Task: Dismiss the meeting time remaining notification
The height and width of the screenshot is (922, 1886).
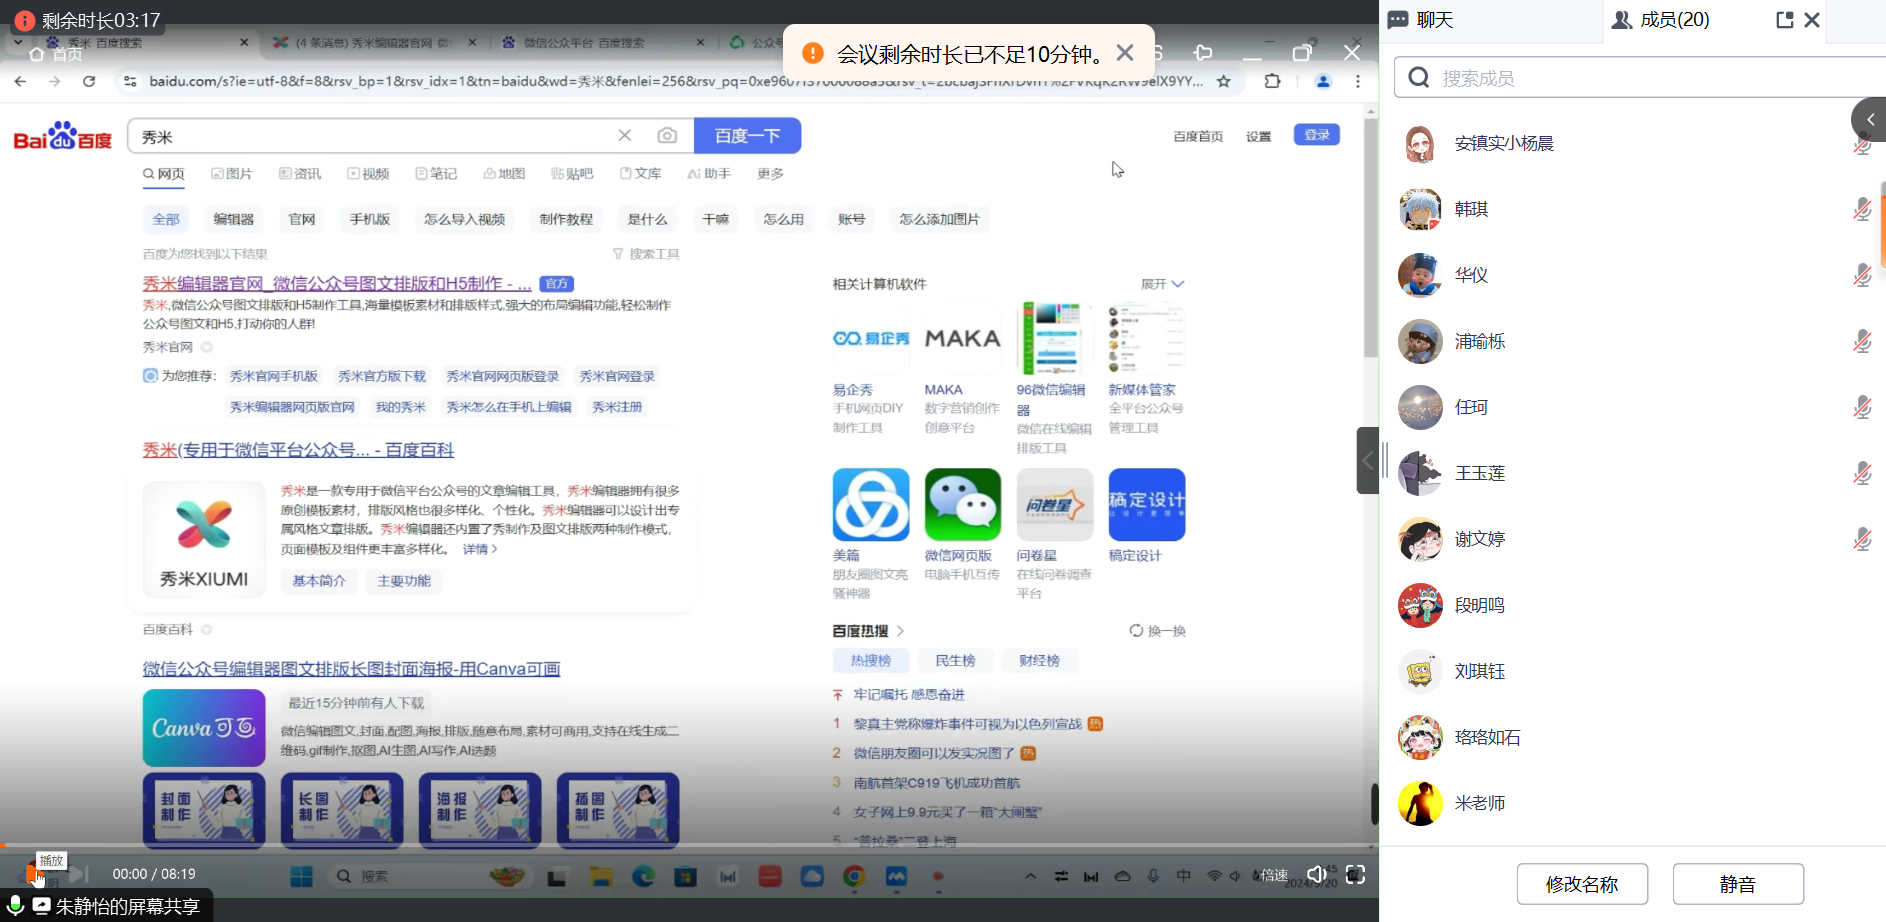Action: (1125, 53)
